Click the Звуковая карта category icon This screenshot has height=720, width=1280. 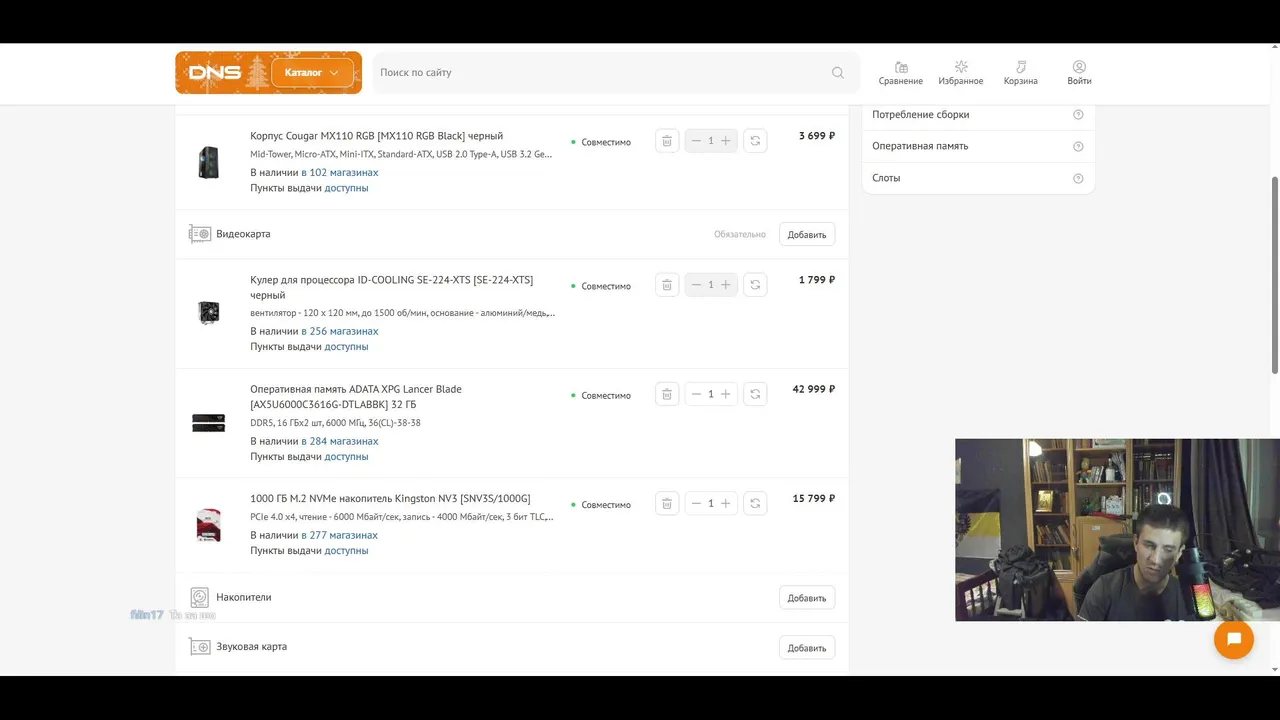pyautogui.click(x=199, y=647)
